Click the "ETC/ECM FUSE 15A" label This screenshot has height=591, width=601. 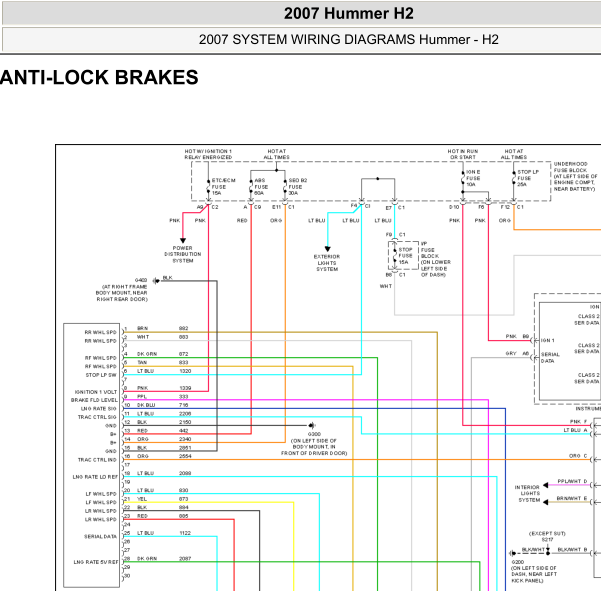click(x=223, y=187)
